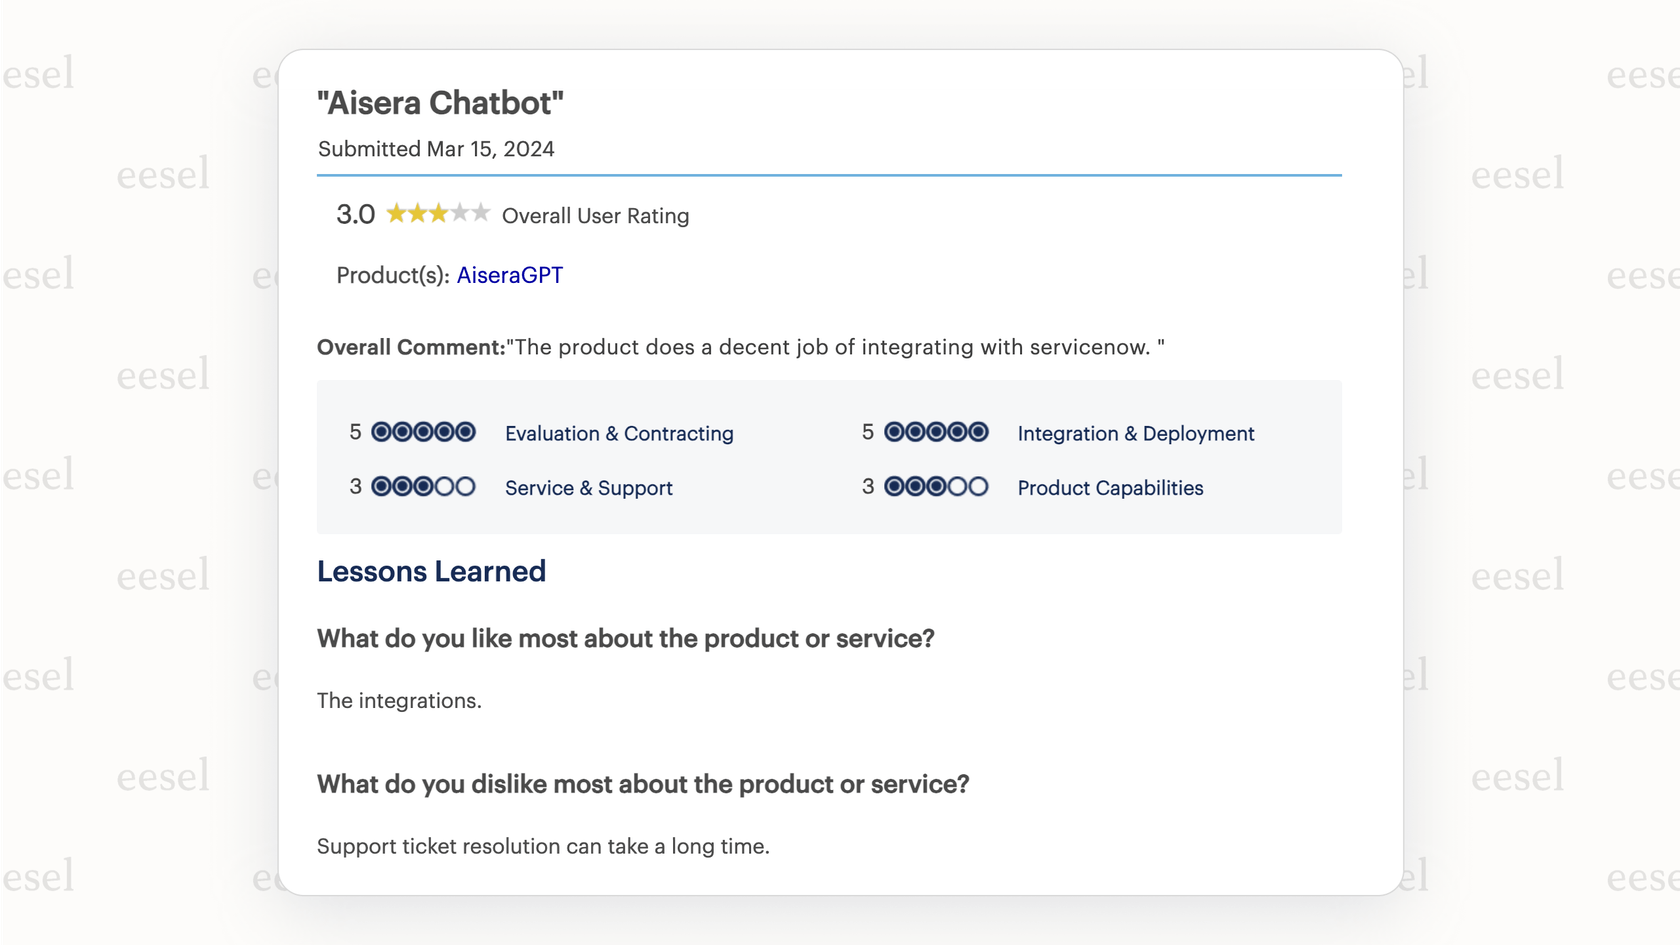1680x945 pixels.
Task: Click the Submitted Mar 15, 2024 date
Action: (x=436, y=149)
